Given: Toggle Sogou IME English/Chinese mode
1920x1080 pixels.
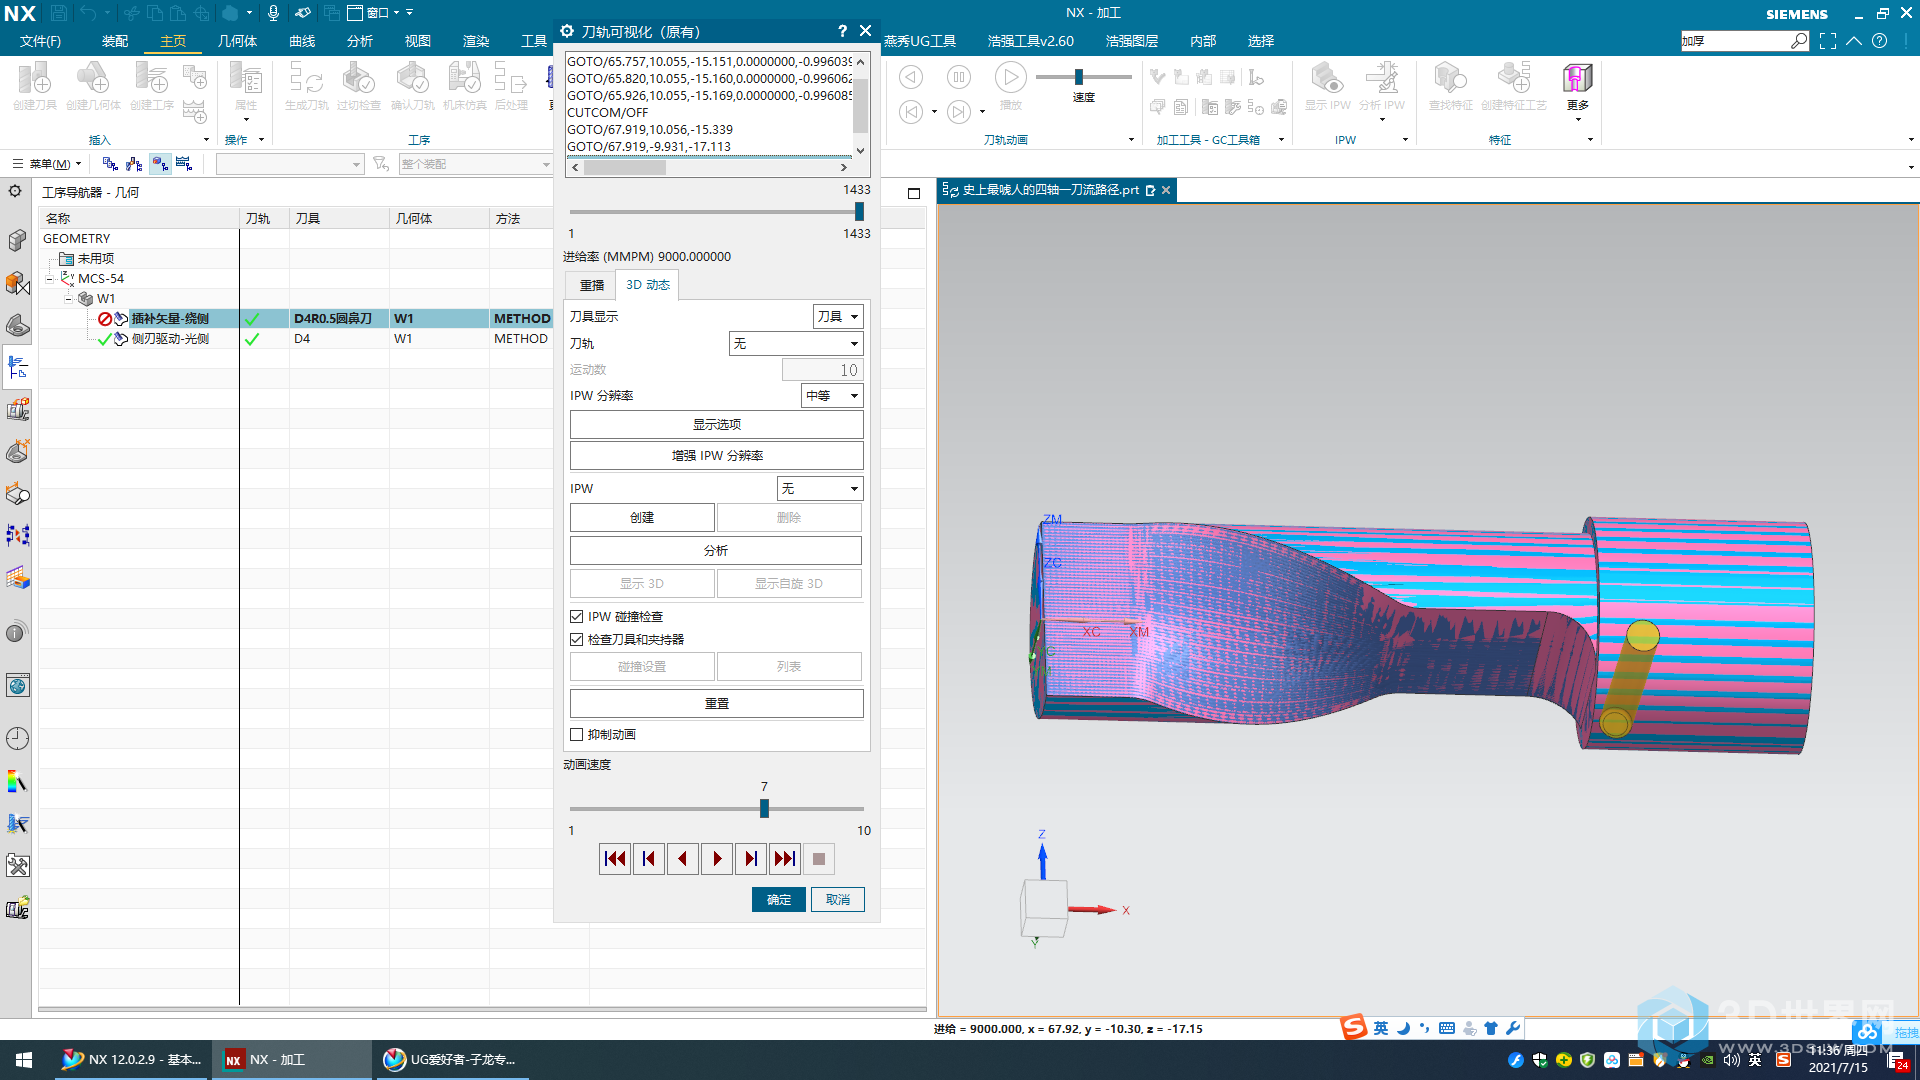Looking at the screenshot, I should tap(1381, 1028).
